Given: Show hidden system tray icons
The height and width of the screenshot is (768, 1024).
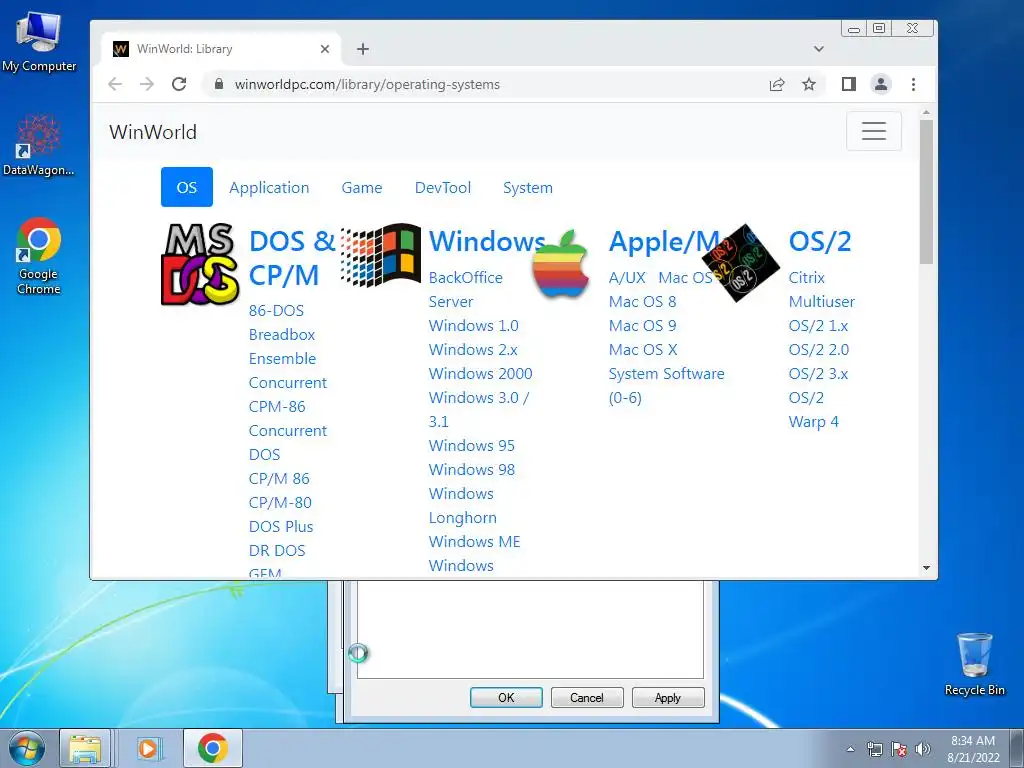Looking at the screenshot, I should click(850, 749).
